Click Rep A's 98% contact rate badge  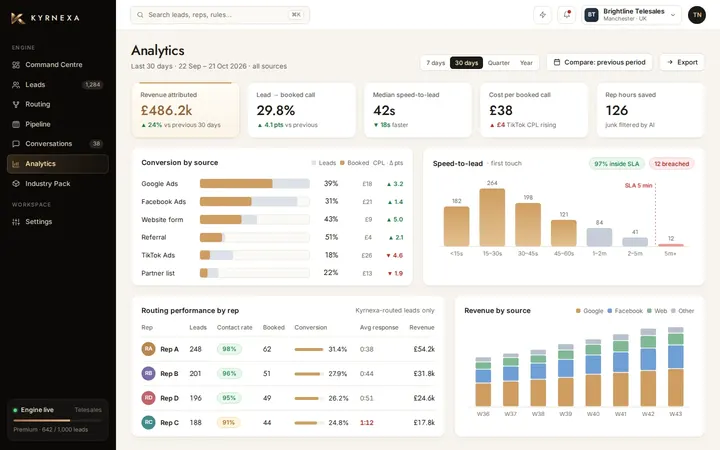(x=229, y=349)
